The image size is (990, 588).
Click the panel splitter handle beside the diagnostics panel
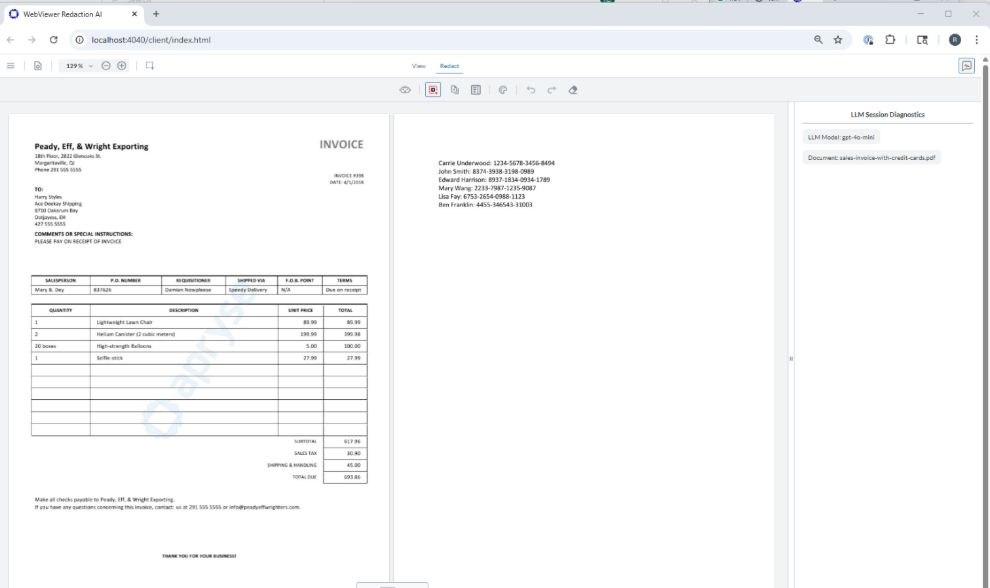pyautogui.click(x=791, y=359)
